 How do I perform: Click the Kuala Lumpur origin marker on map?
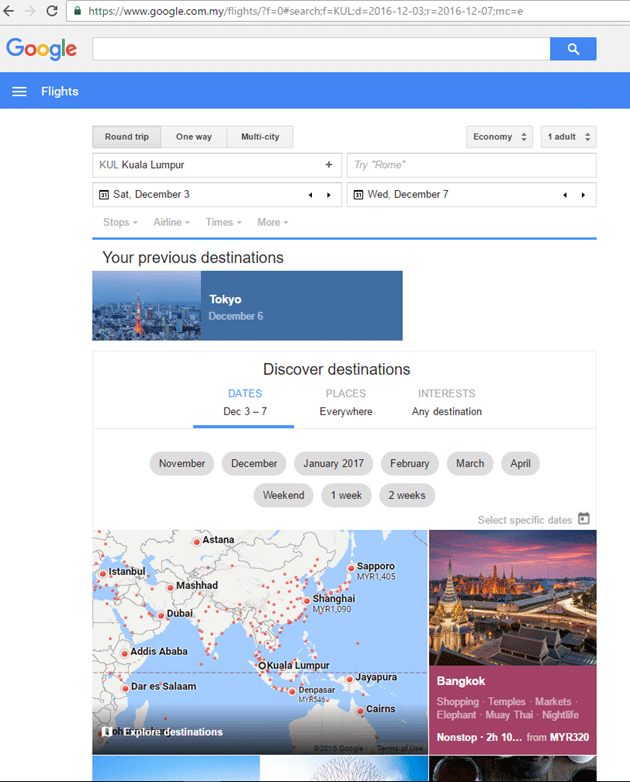262,665
